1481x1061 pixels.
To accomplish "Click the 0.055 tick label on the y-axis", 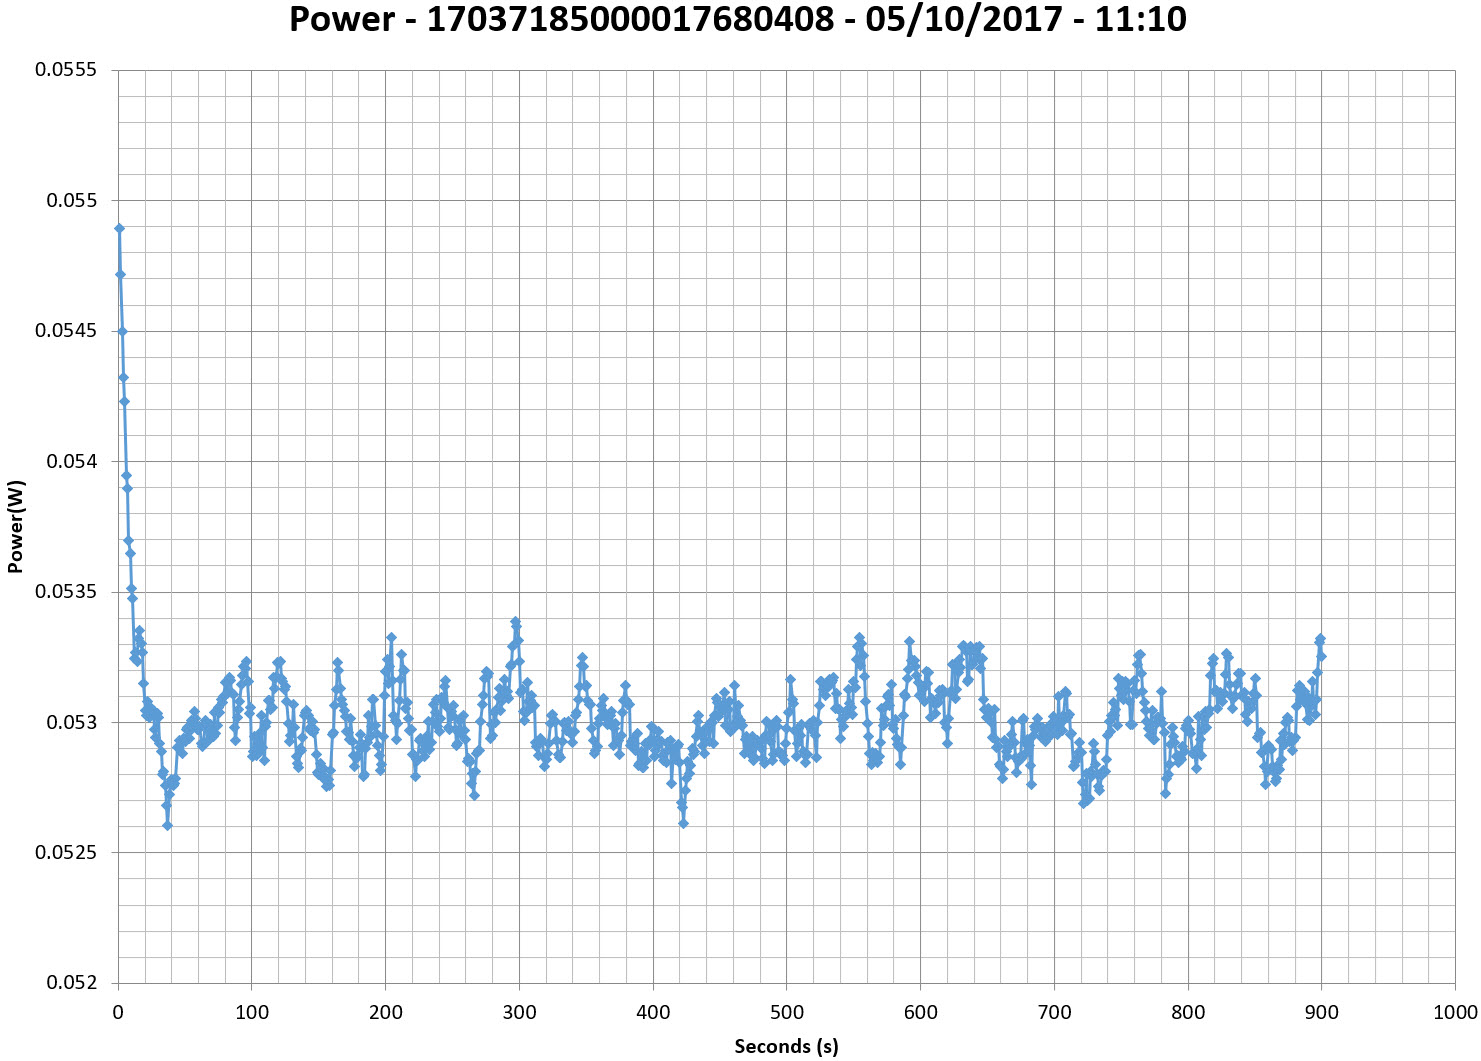I will click(x=70, y=200).
